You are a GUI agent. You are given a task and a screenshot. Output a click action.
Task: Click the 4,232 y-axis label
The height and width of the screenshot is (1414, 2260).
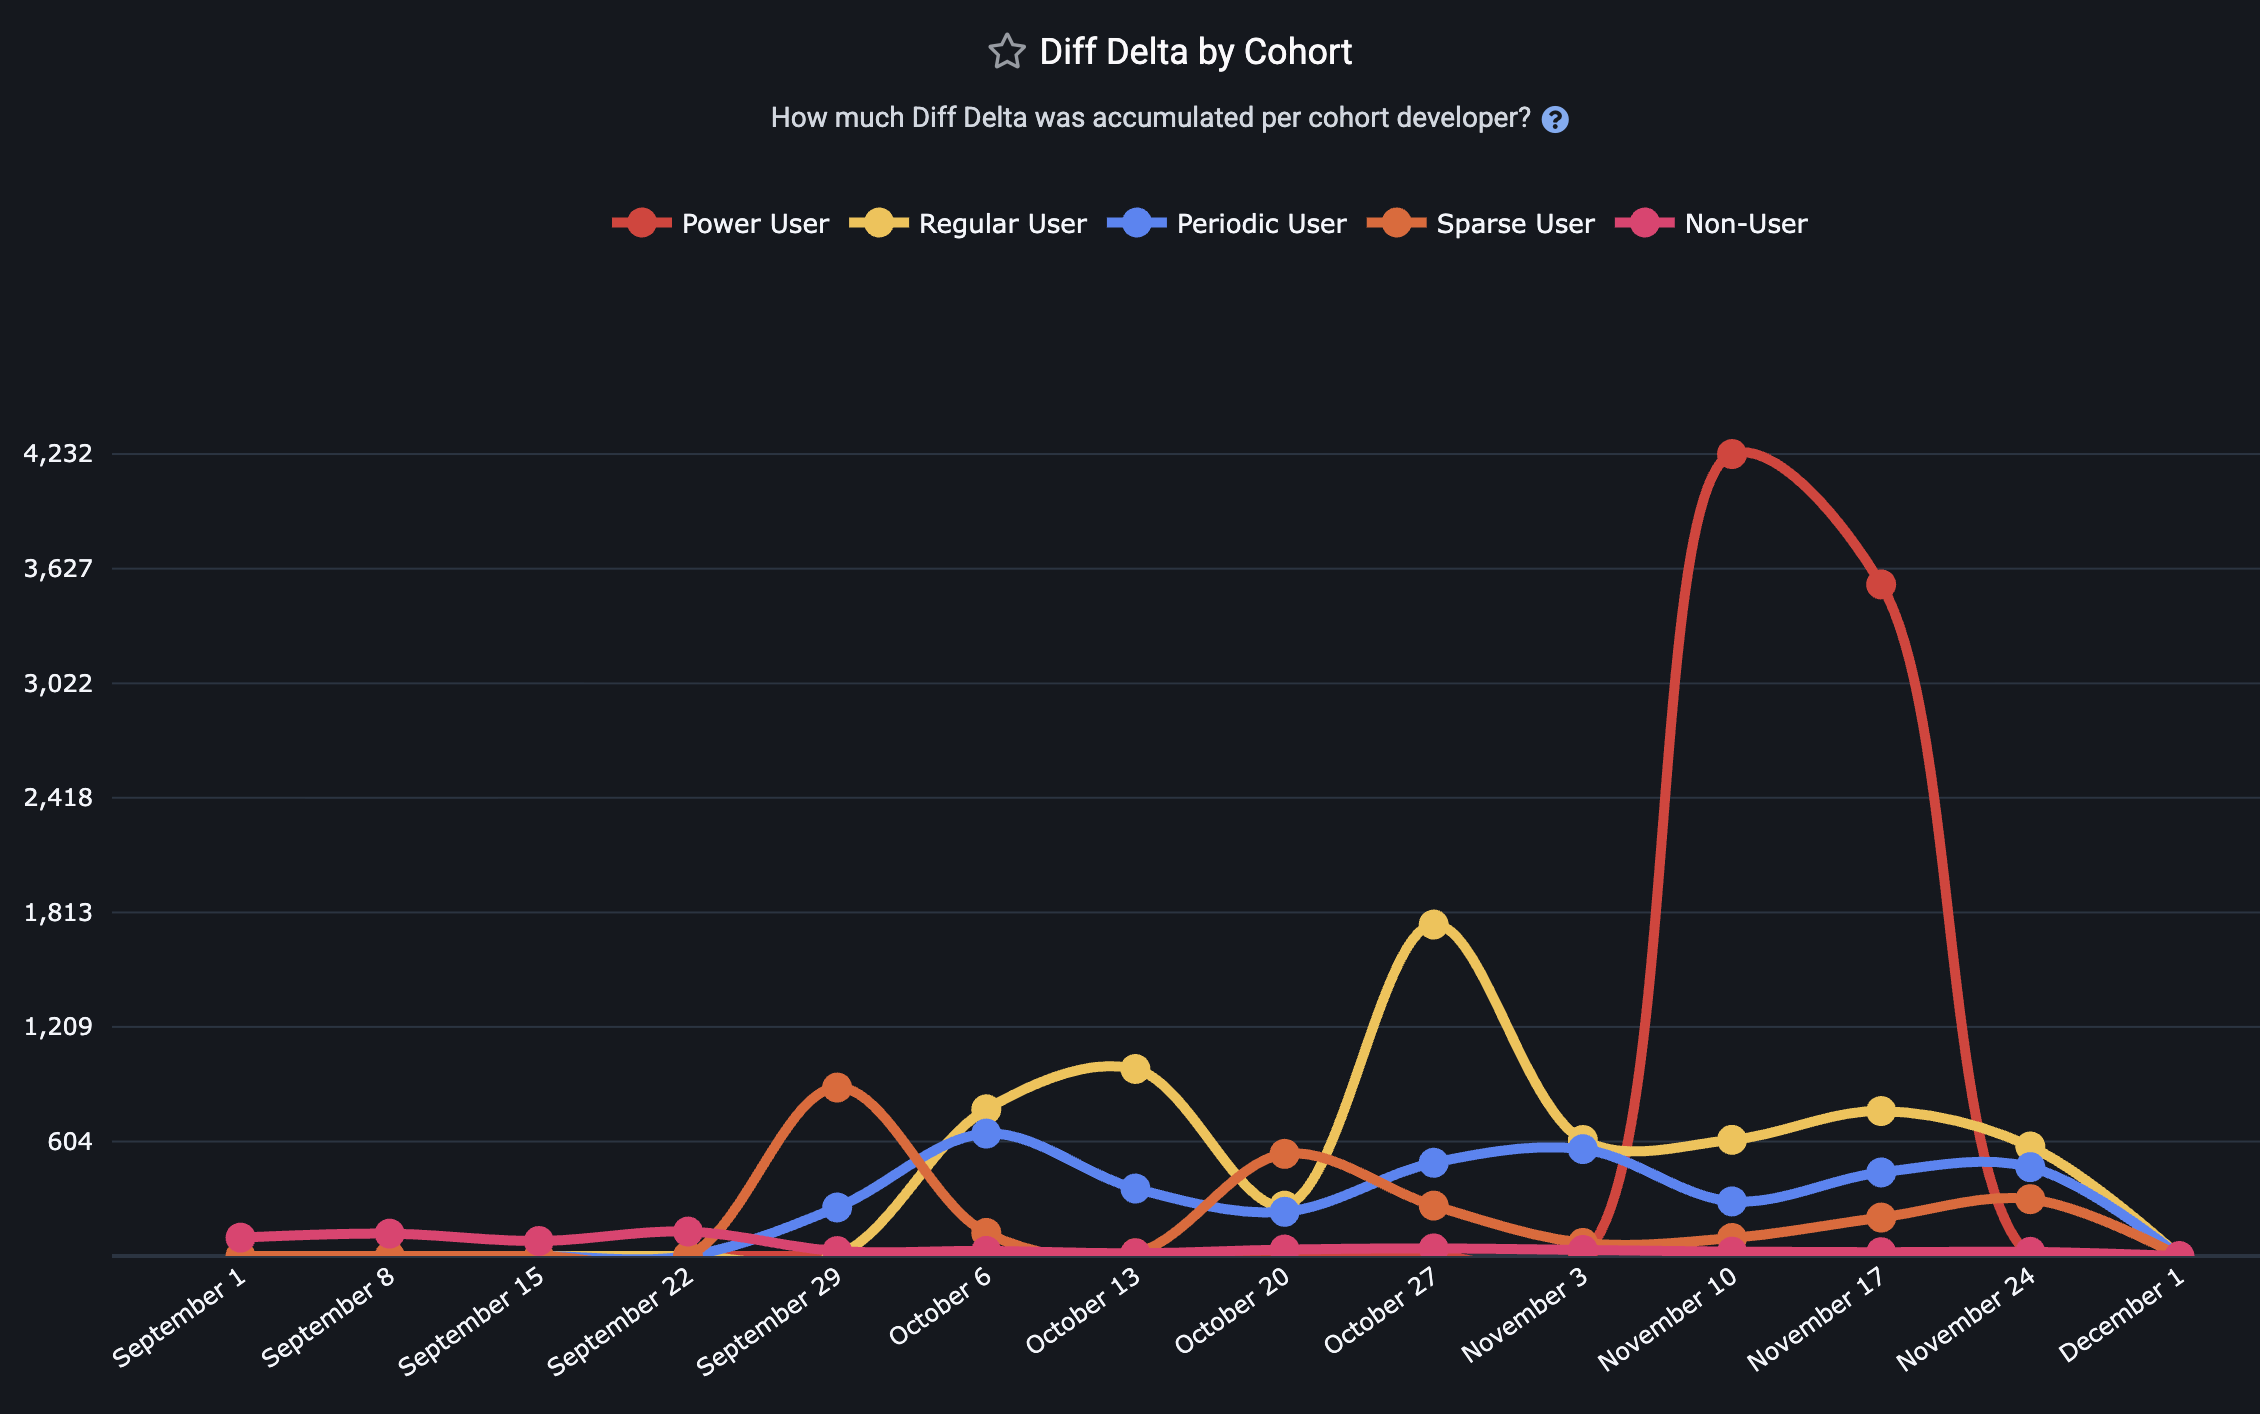click(58, 454)
